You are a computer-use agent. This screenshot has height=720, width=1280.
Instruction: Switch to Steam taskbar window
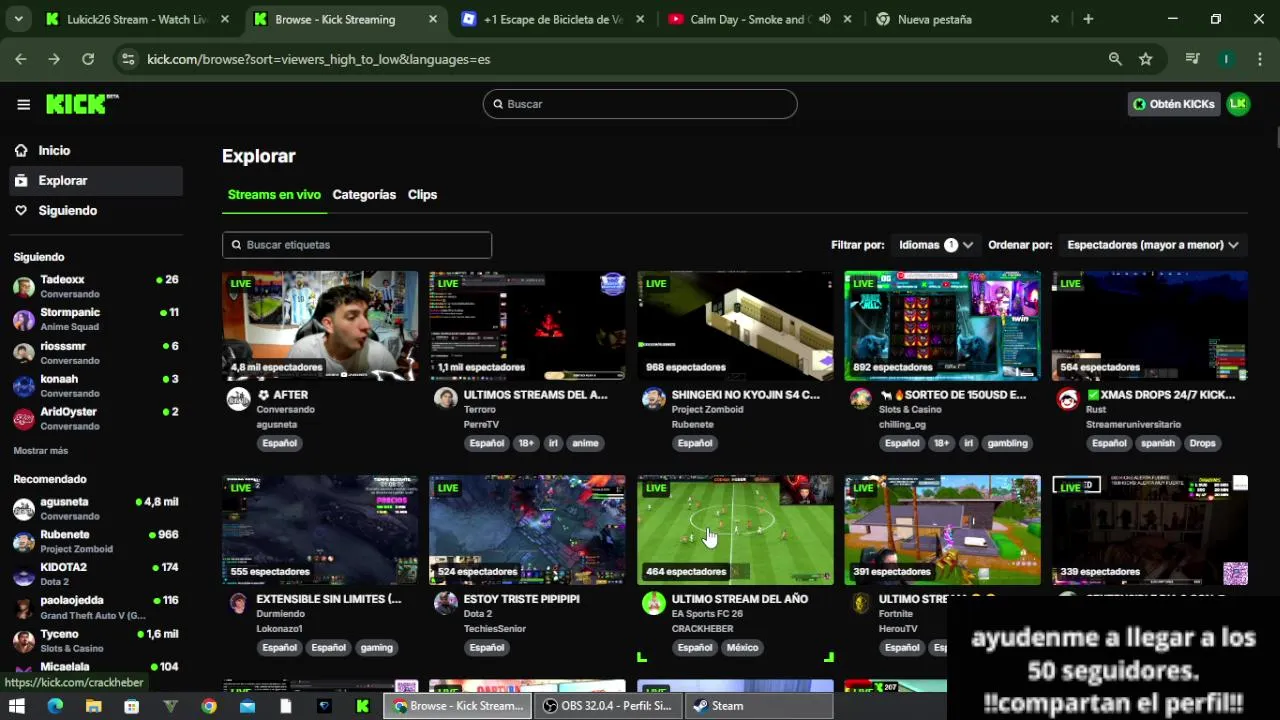[x=759, y=706]
